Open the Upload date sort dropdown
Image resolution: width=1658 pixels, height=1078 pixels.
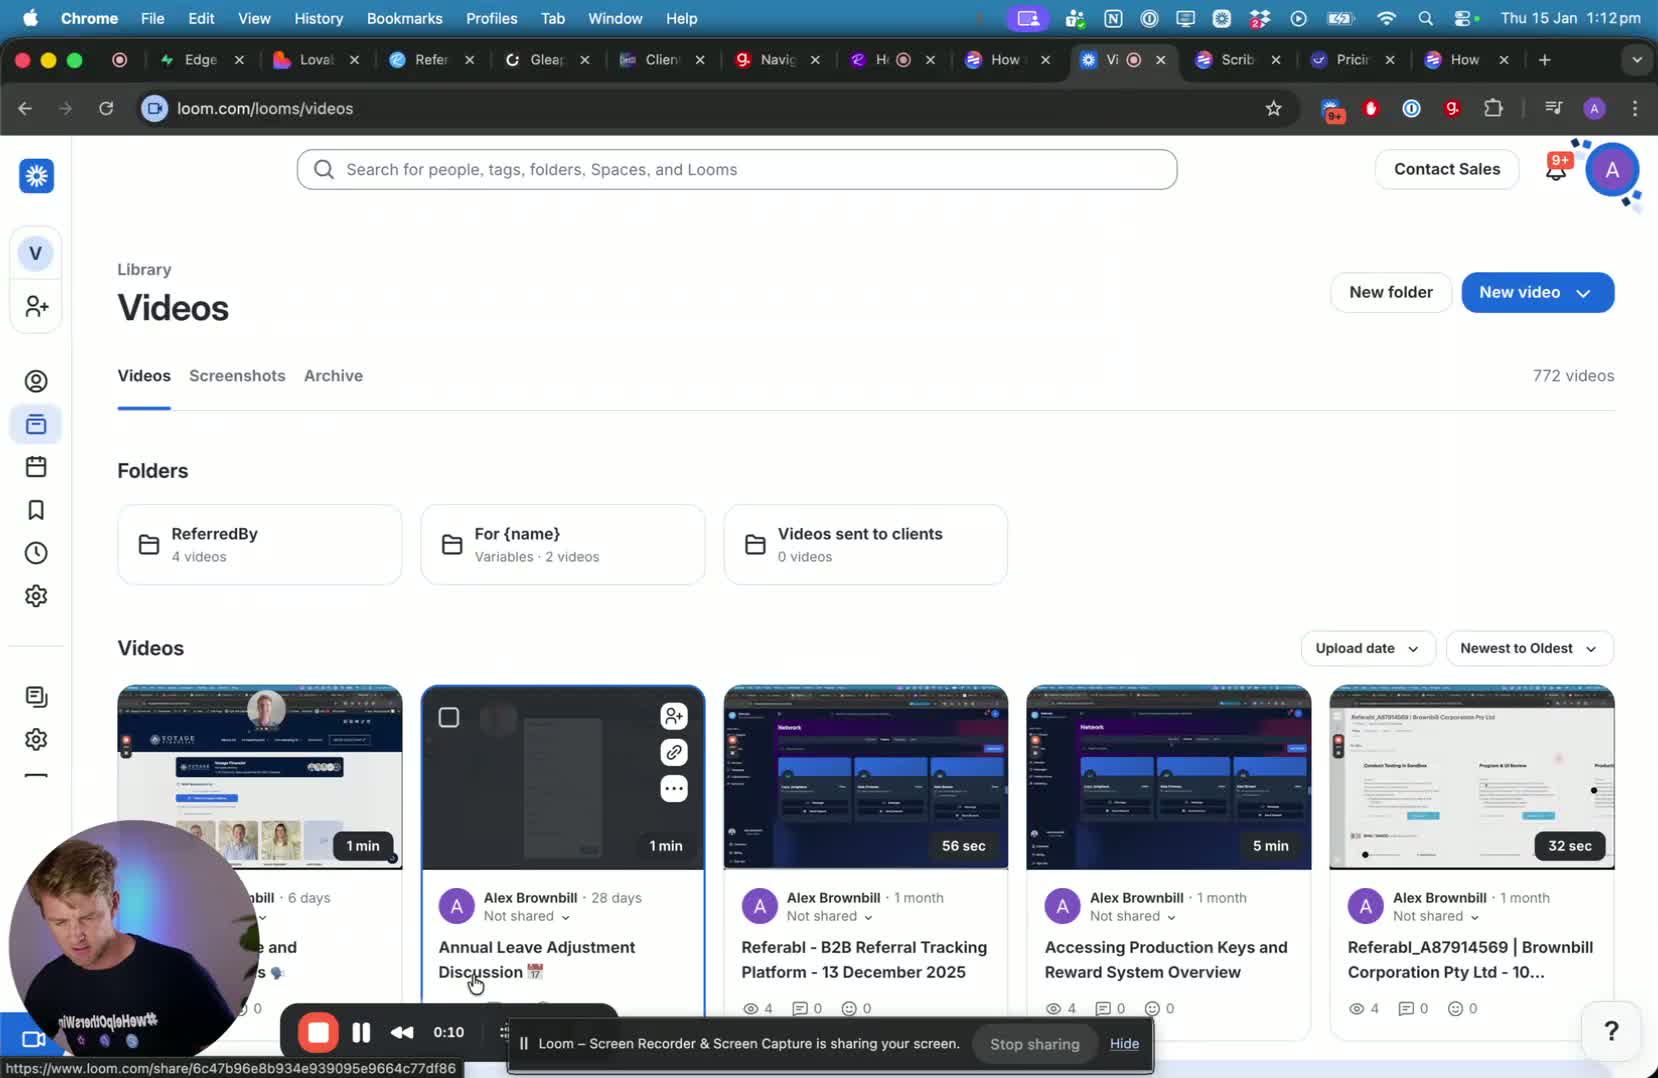pyautogui.click(x=1368, y=648)
